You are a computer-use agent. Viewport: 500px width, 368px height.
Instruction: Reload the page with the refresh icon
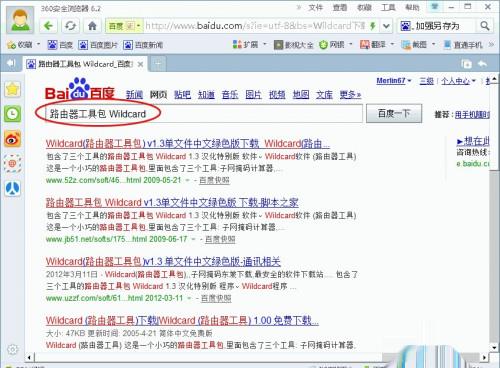(70, 26)
